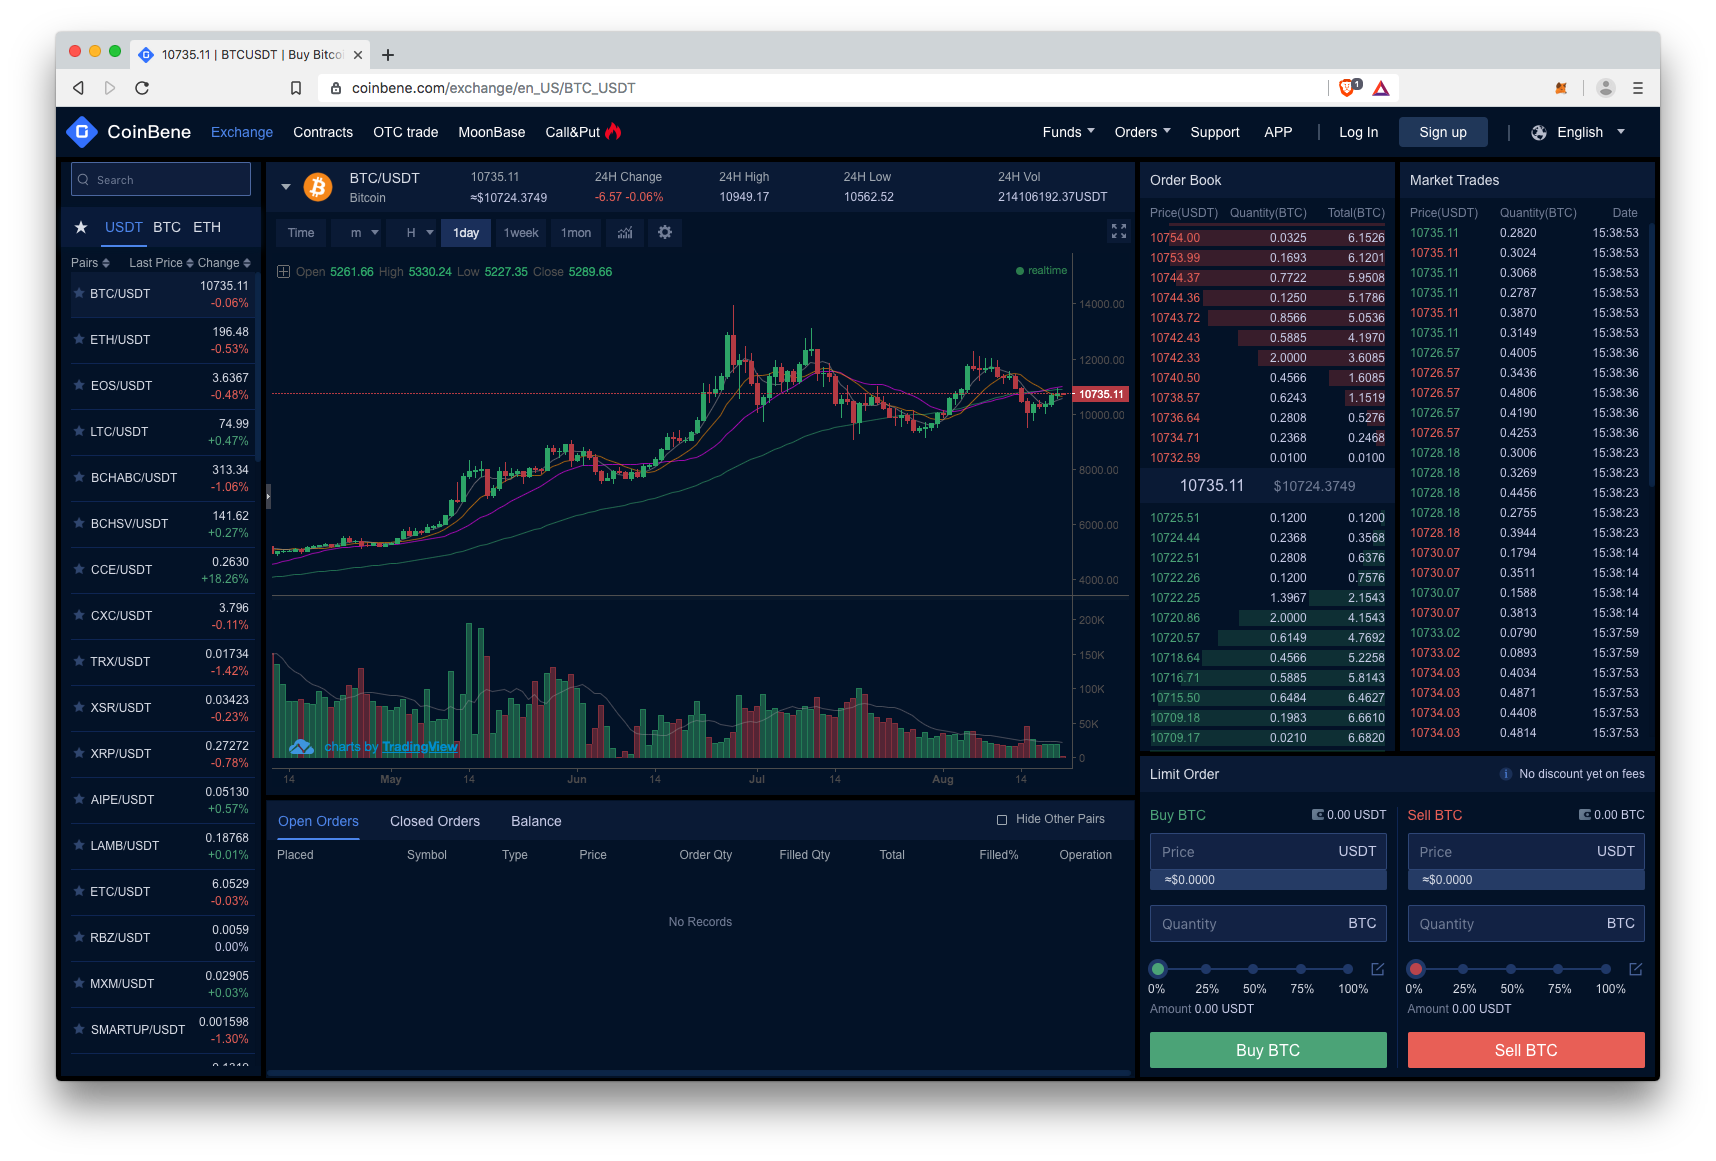Image resolution: width=1716 pixels, height=1161 pixels.
Task: Reload the browser page
Action: (142, 88)
